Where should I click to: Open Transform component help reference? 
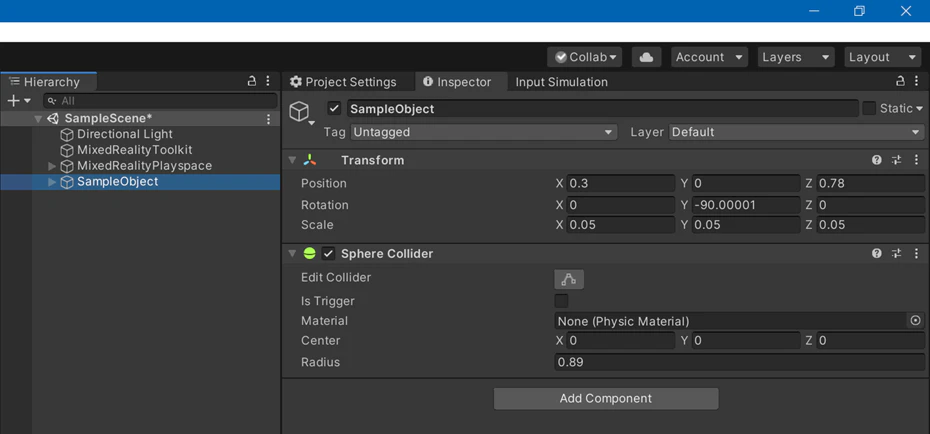click(x=877, y=160)
